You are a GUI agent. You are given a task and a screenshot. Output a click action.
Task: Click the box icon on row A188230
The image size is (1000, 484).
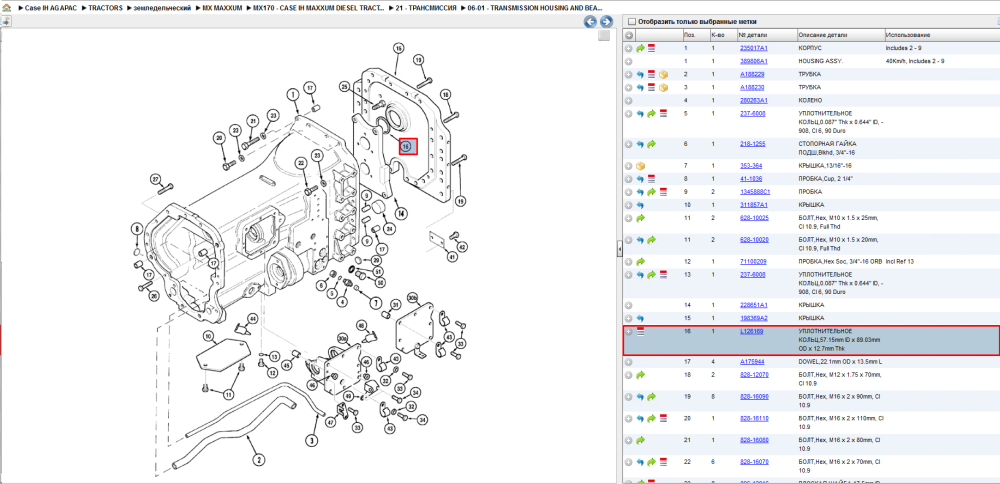pos(663,87)
